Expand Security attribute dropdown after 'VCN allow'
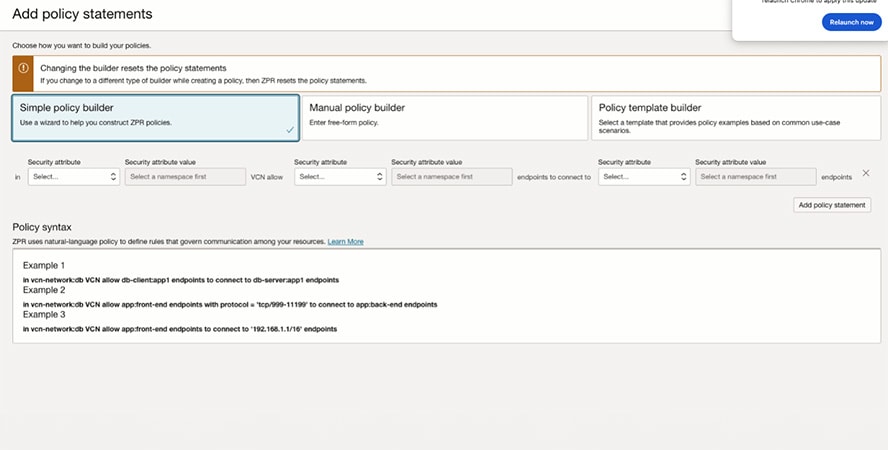 (x=340, y=176)
